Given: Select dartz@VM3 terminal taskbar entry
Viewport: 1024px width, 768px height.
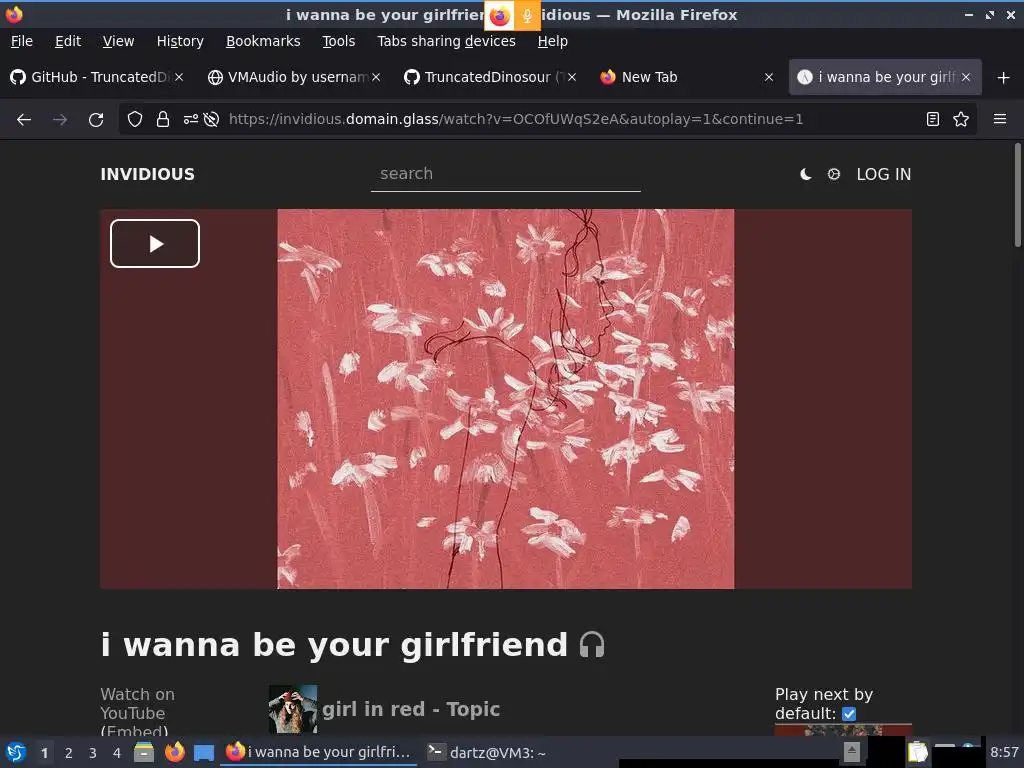Looking at the screenshot, I should (x=487, y=752).
